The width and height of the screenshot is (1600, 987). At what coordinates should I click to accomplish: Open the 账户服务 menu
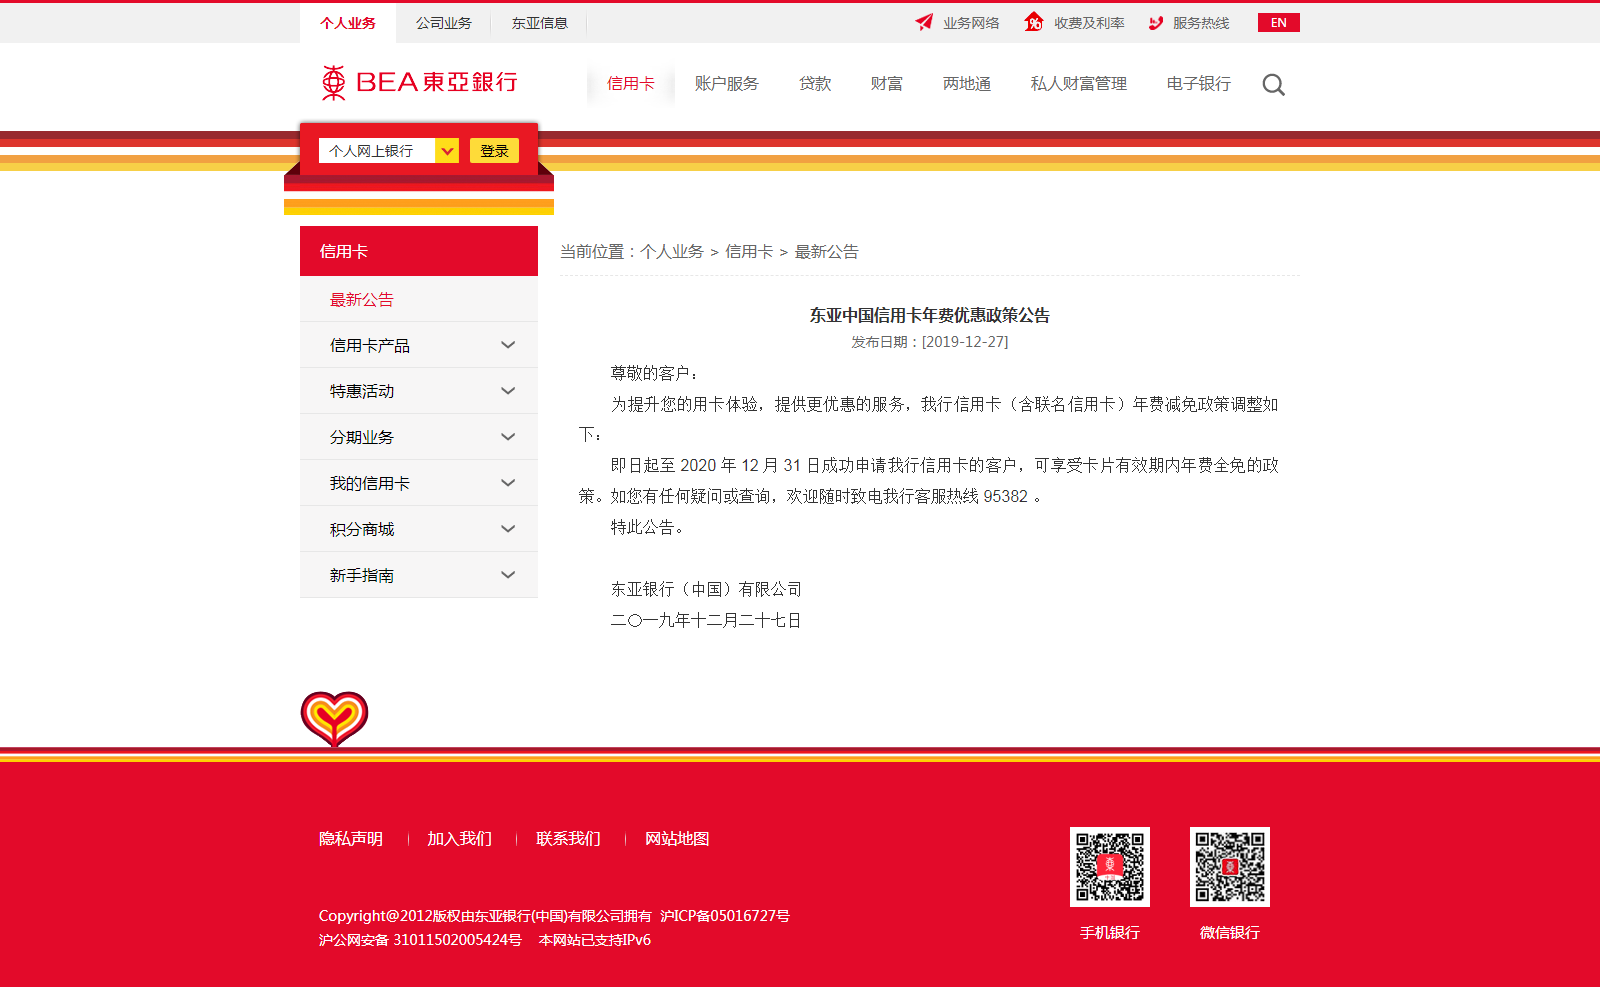click(727, 84)
